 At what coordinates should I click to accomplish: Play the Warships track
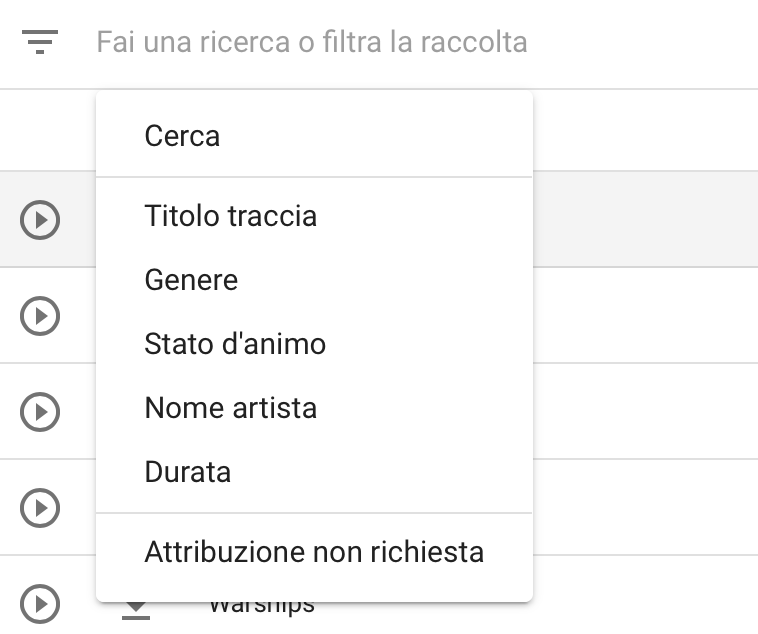point(40,604)
